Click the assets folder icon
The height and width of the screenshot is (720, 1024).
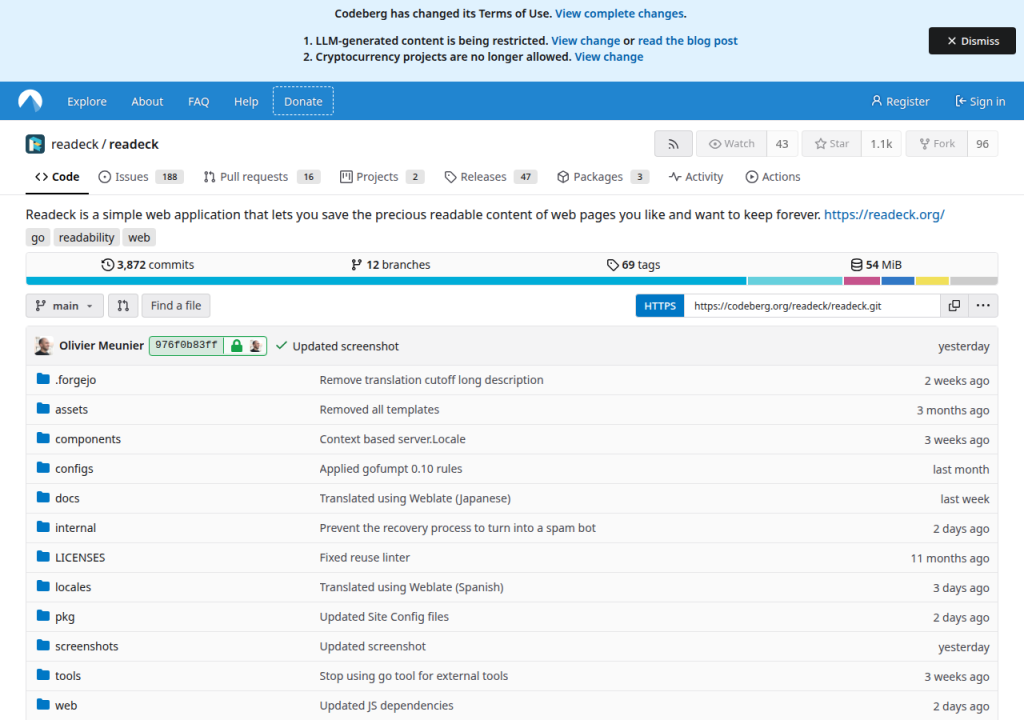point(43,408)
